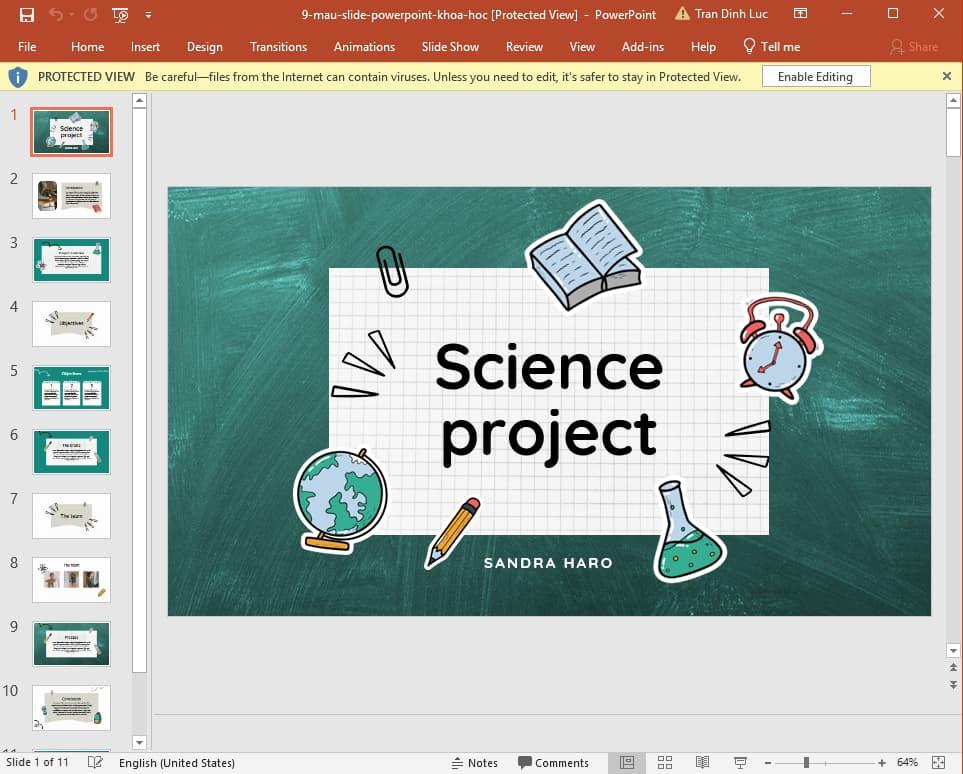The image size is (963, 774).
Task: Open Ribbon Display Options
Action: tap(800, 14)
